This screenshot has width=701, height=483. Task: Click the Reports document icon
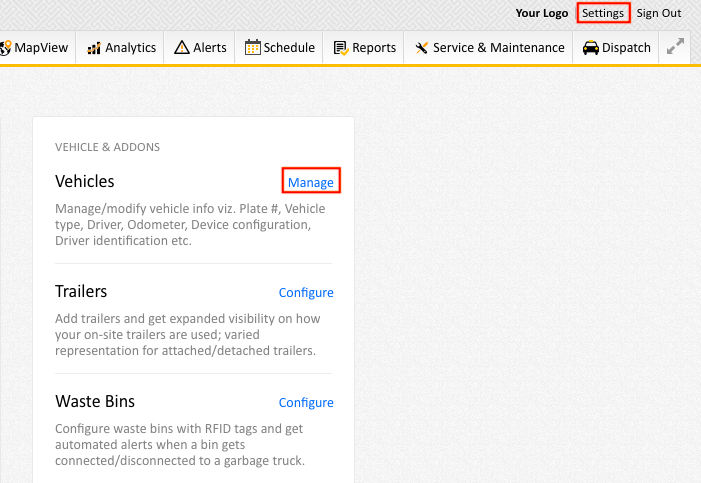point(341,48)
